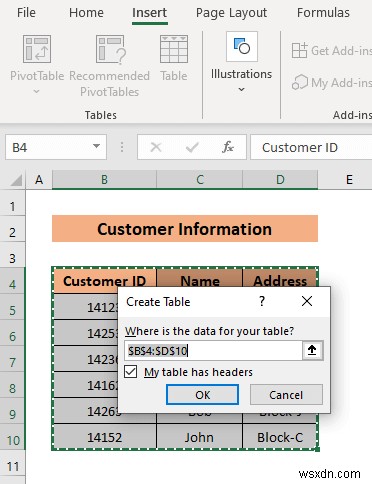
Task: Click Get Add-ins icon
Action: point(299,51)
